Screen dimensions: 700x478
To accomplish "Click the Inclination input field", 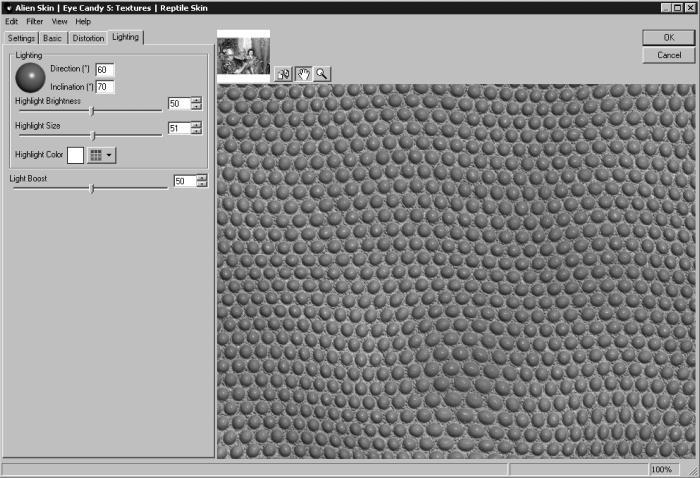I will coord(104,87).
